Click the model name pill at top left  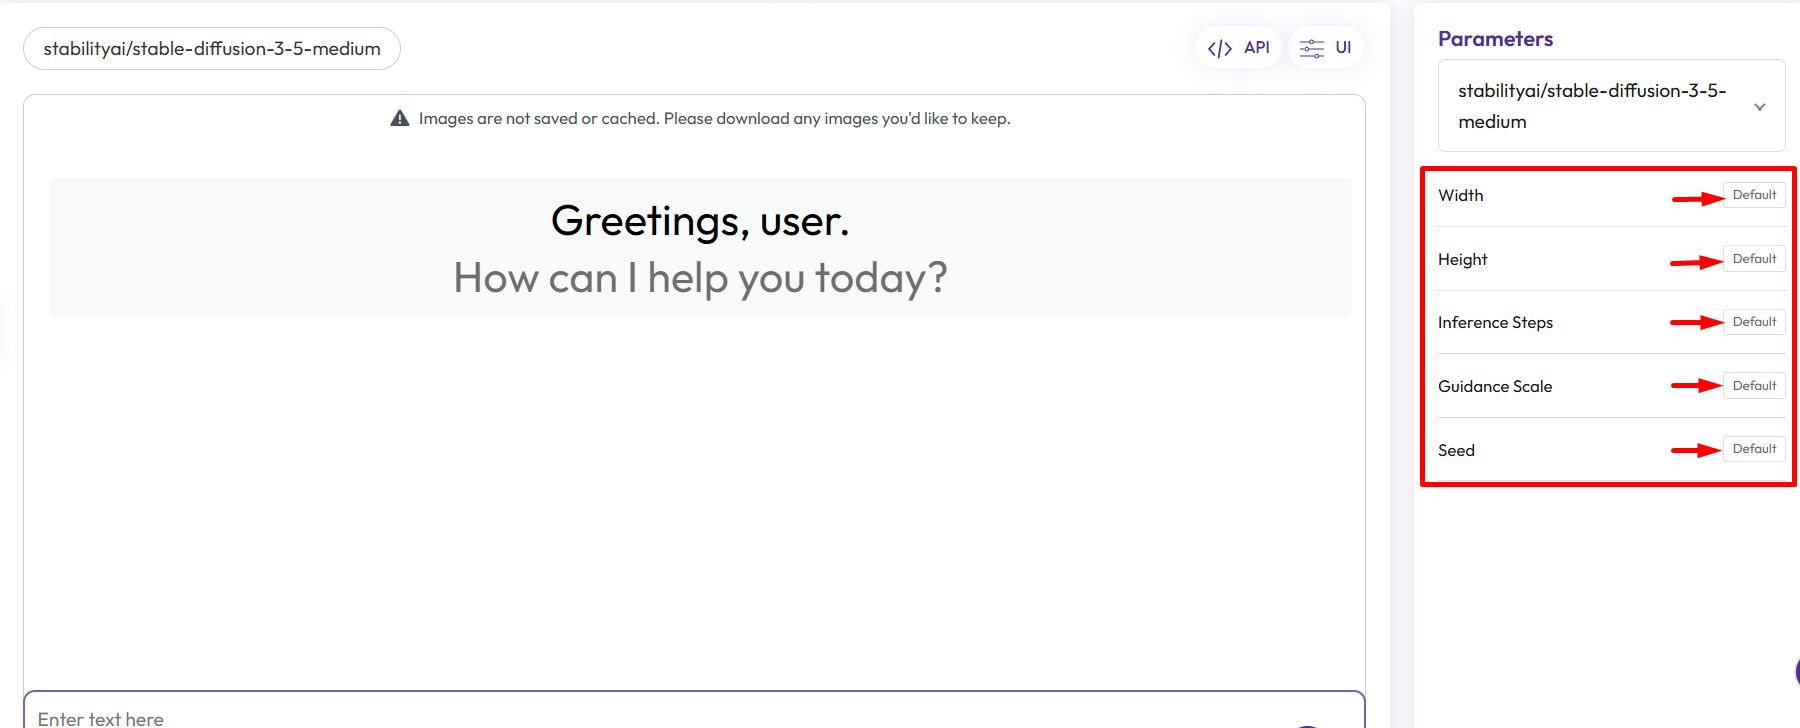(212, 49)
